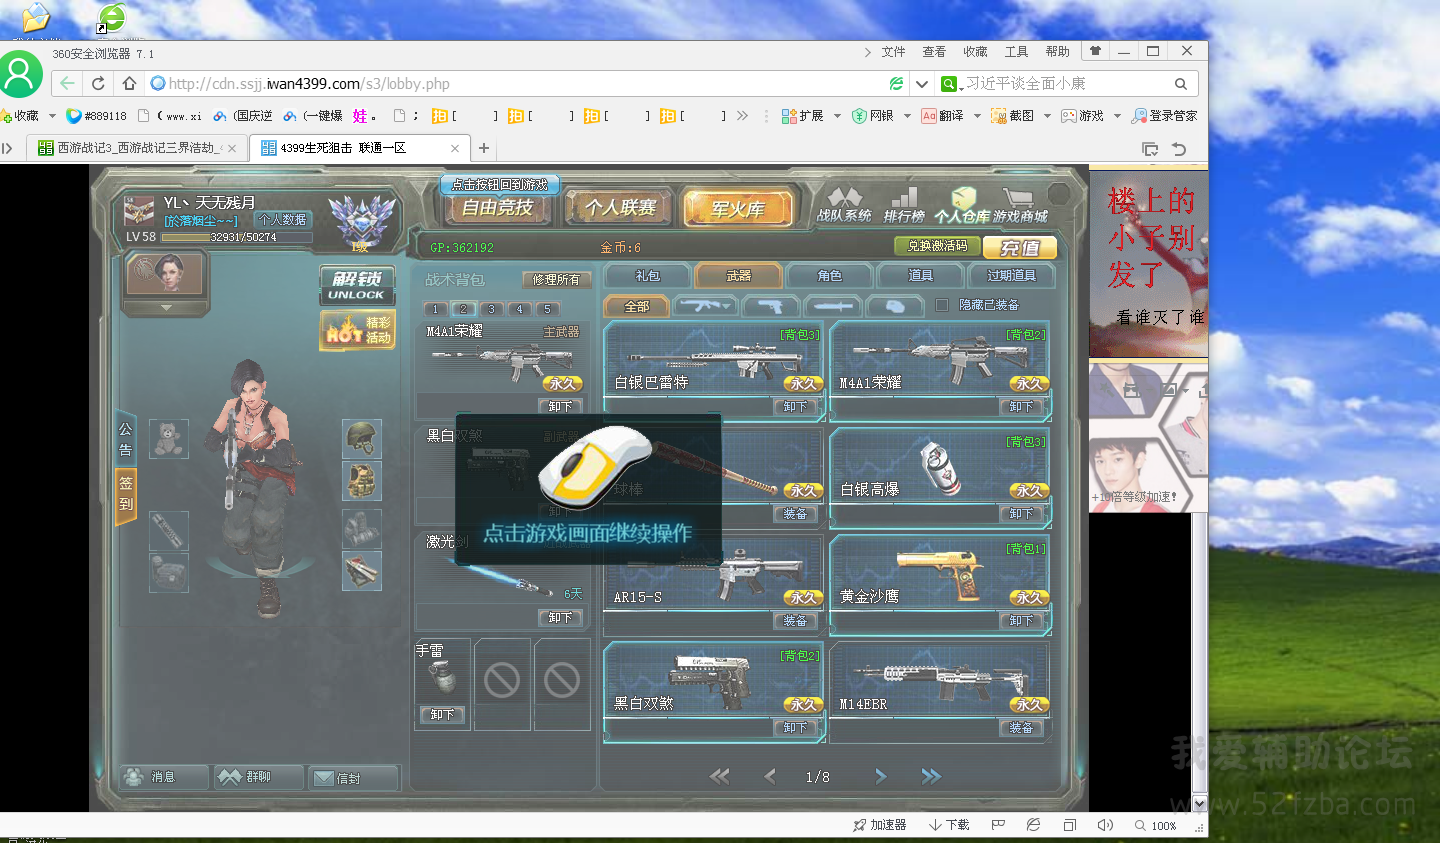Open a new browser tab

[x=484, y=148]
